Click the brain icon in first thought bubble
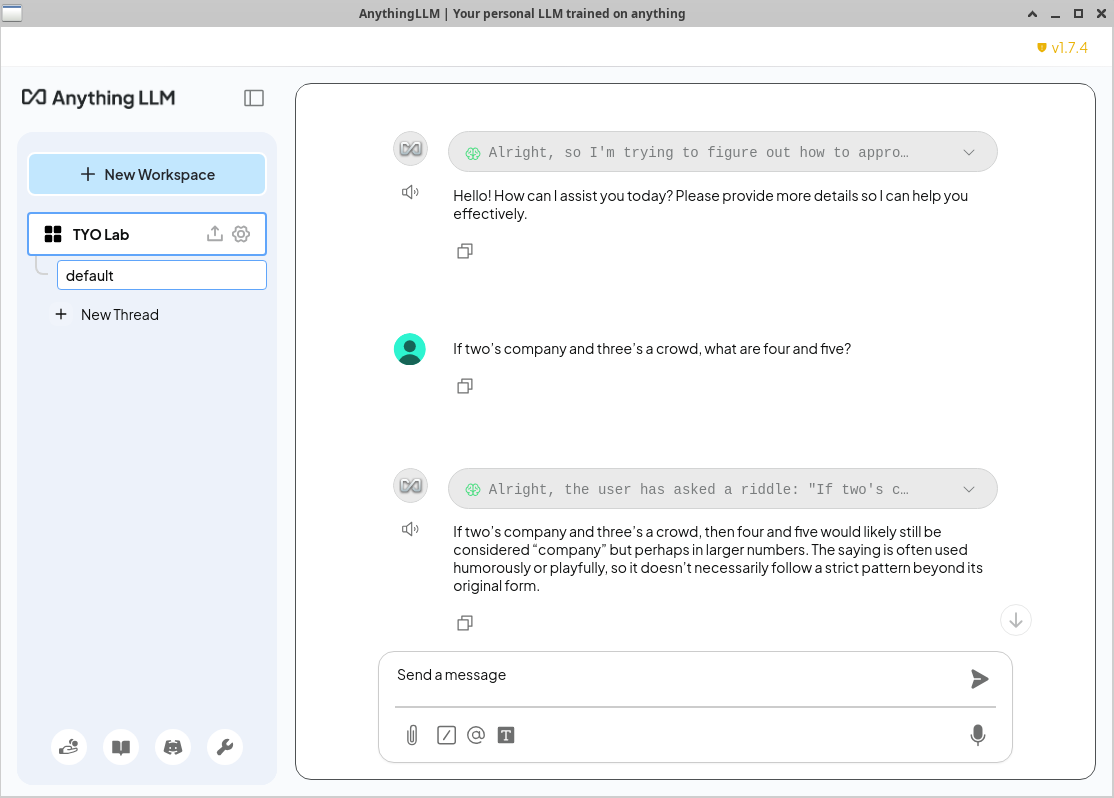1114x798 pixels. tap(472, 153)
